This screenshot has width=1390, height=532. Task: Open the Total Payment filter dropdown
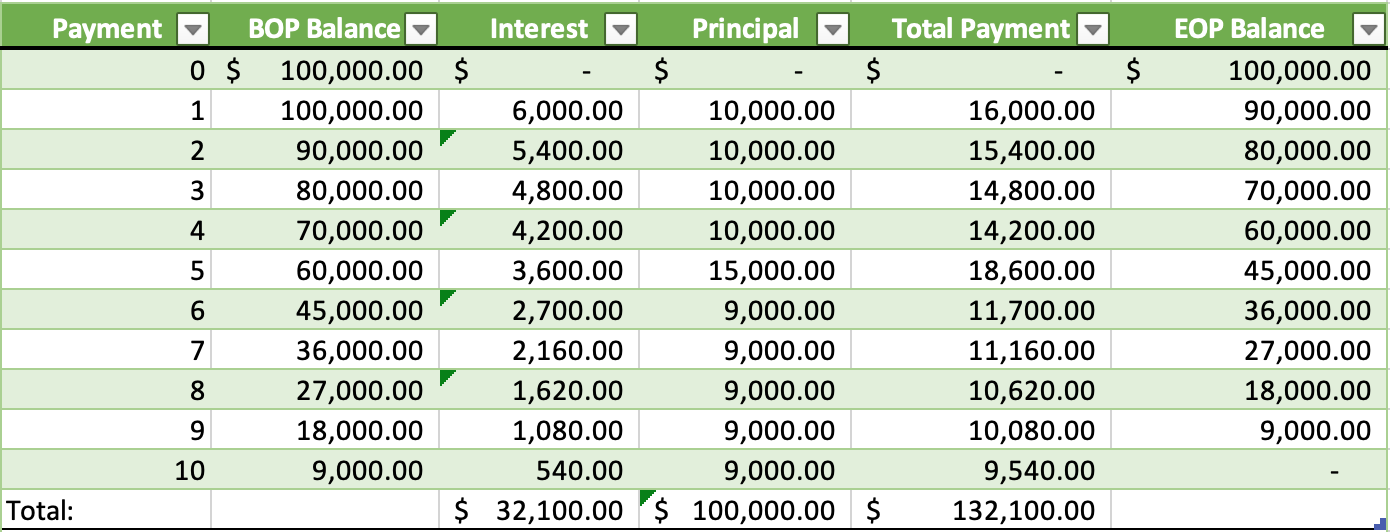click(1094, 30)
